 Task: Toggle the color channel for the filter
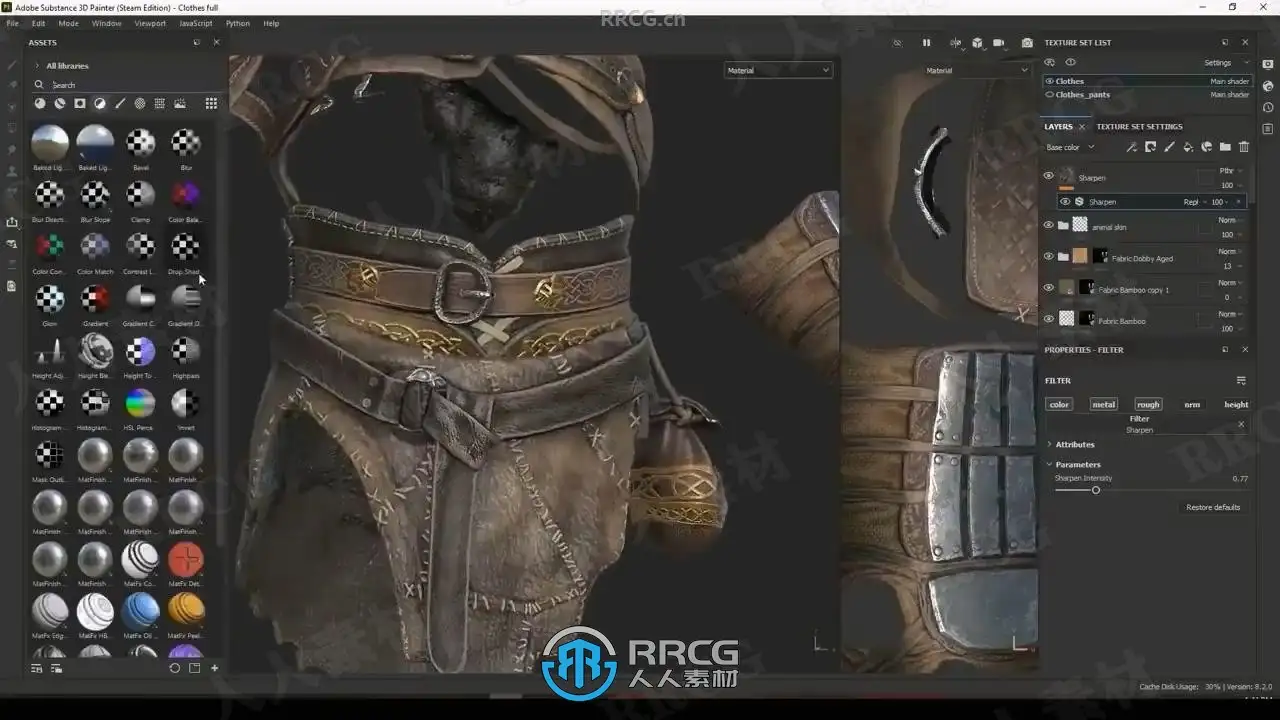point(1059,404)
